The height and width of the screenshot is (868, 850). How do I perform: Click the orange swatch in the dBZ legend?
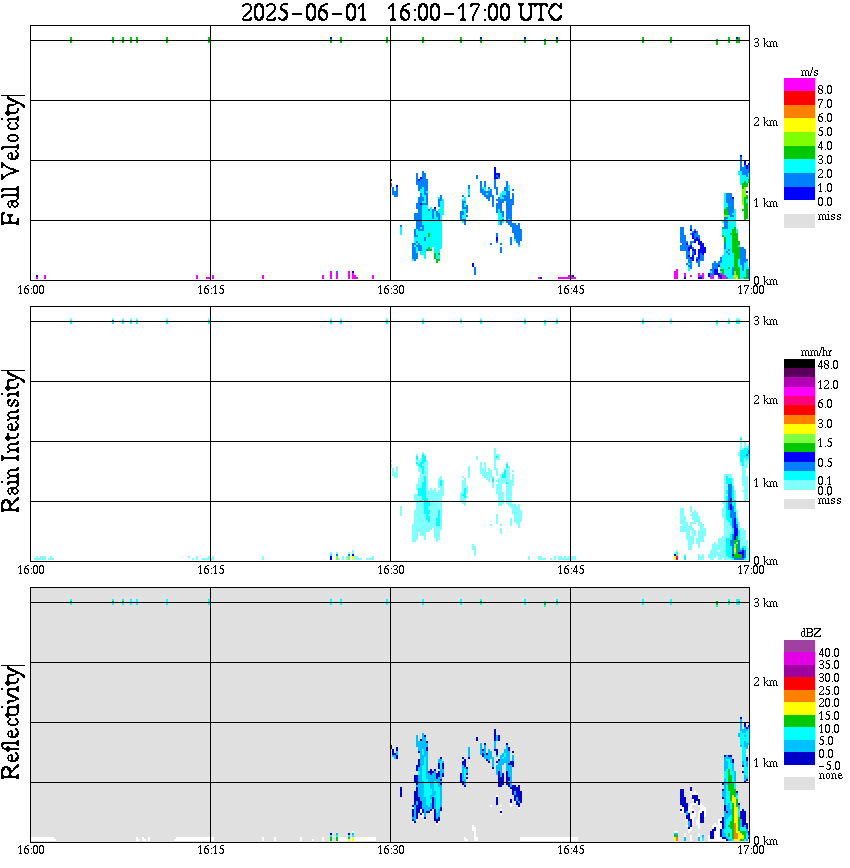pyautogui.click(x=799, y=696)
